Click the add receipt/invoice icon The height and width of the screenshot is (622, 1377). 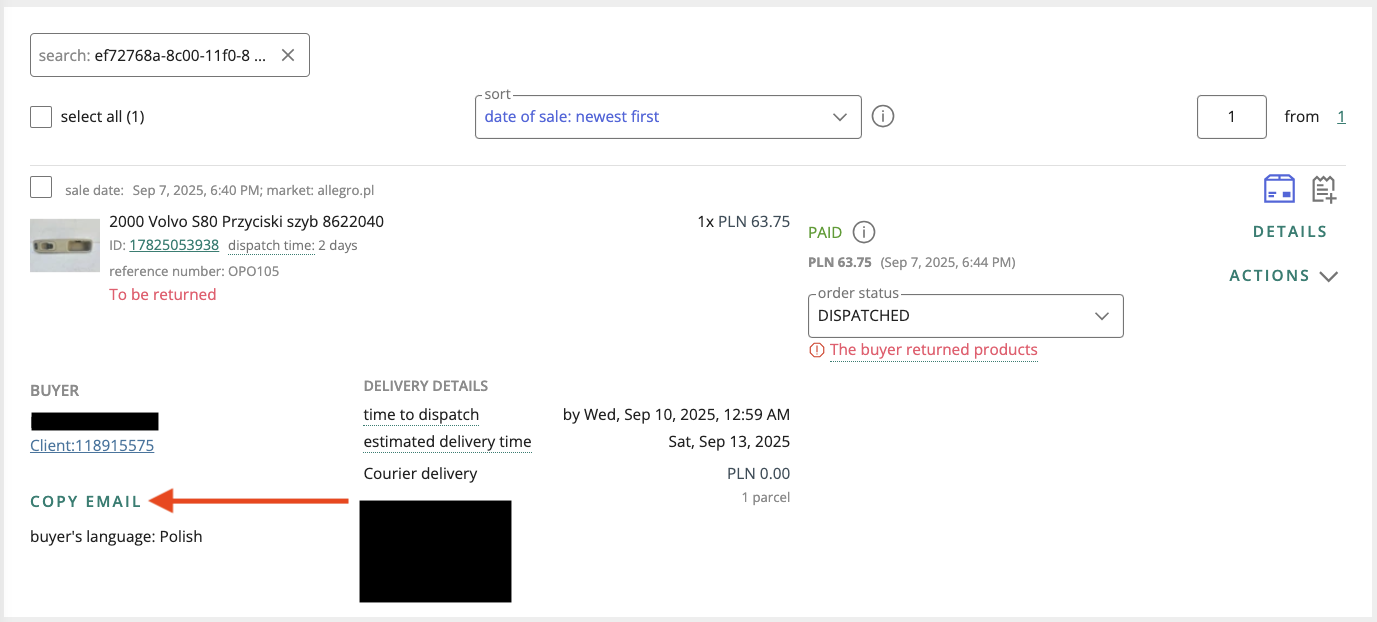click(x=1324, y=188)
